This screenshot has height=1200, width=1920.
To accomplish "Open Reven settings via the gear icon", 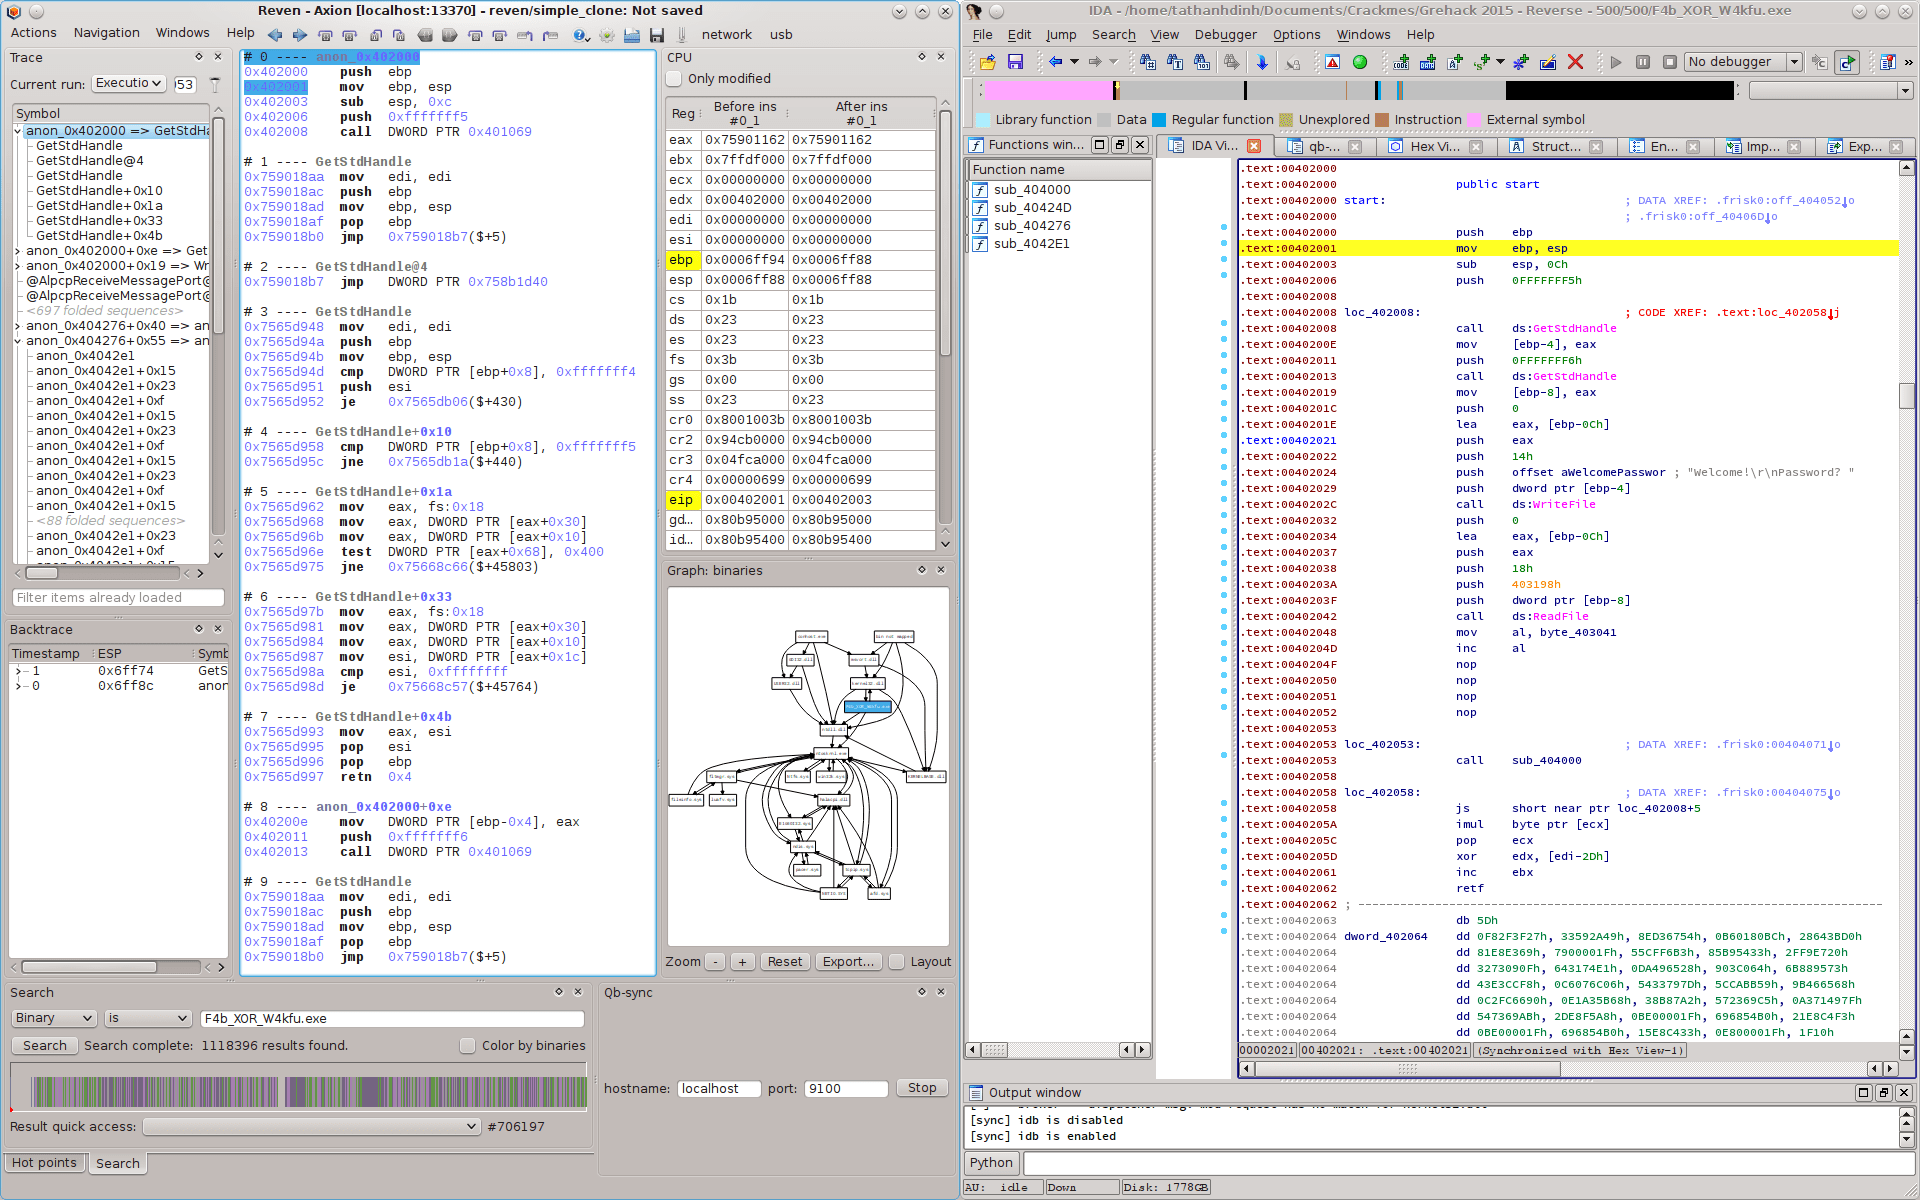I will tap(606, 34).
